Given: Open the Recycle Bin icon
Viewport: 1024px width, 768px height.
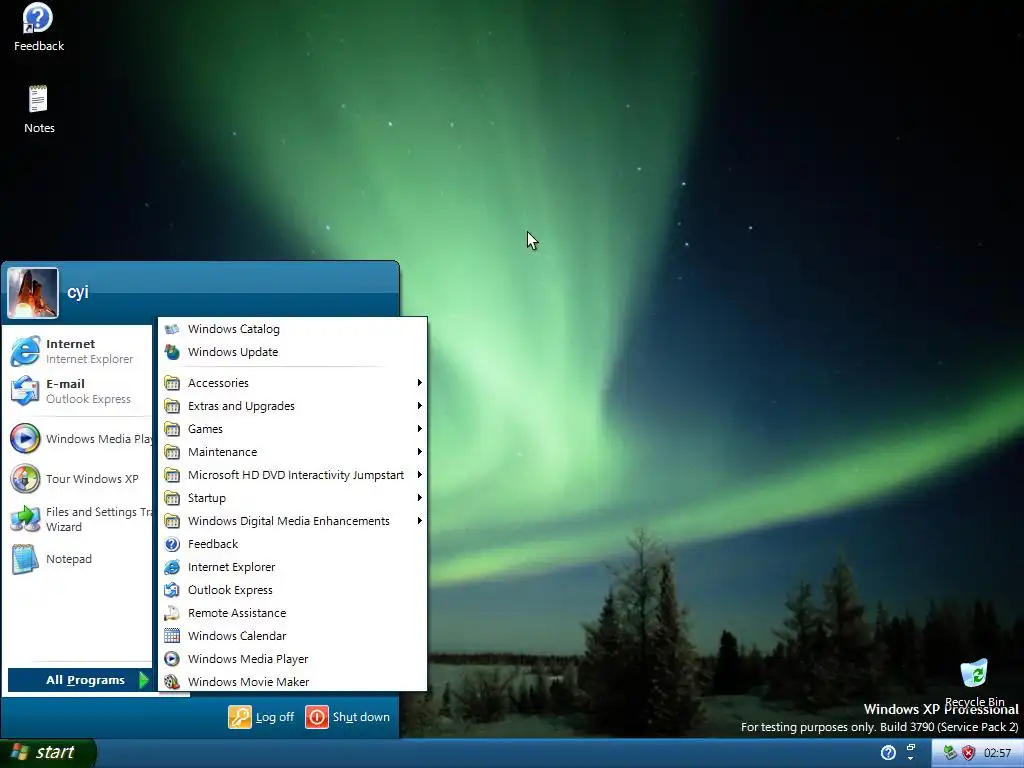Looking at the screenshot, I should click(x=974, y=674).
